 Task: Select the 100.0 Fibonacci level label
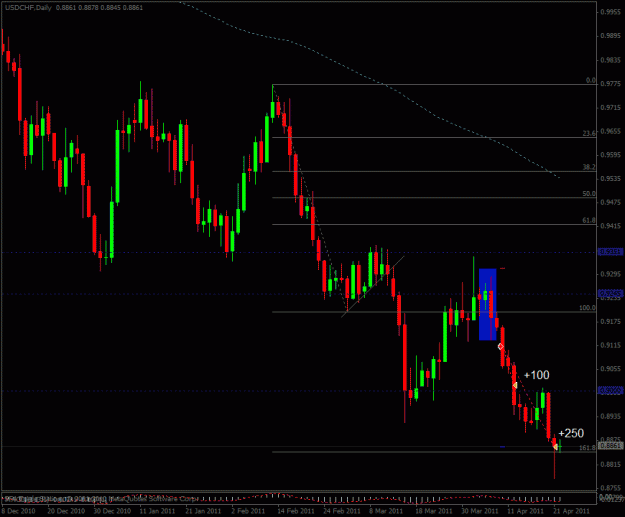coord(588,308)
